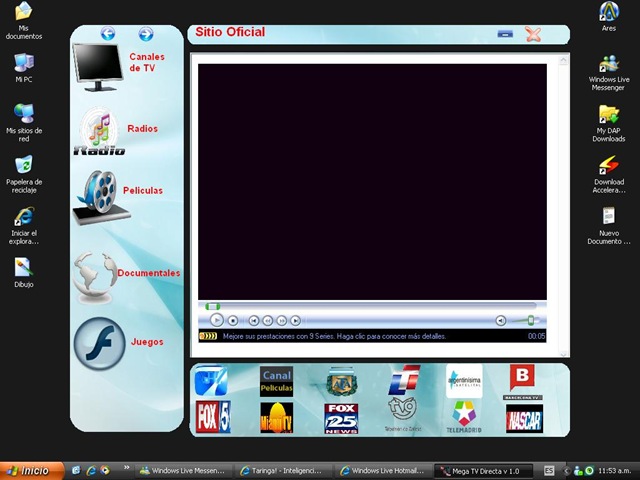Select the Nuevo Documento desktop file
This screenshot has width=640, height=480.
609,226
